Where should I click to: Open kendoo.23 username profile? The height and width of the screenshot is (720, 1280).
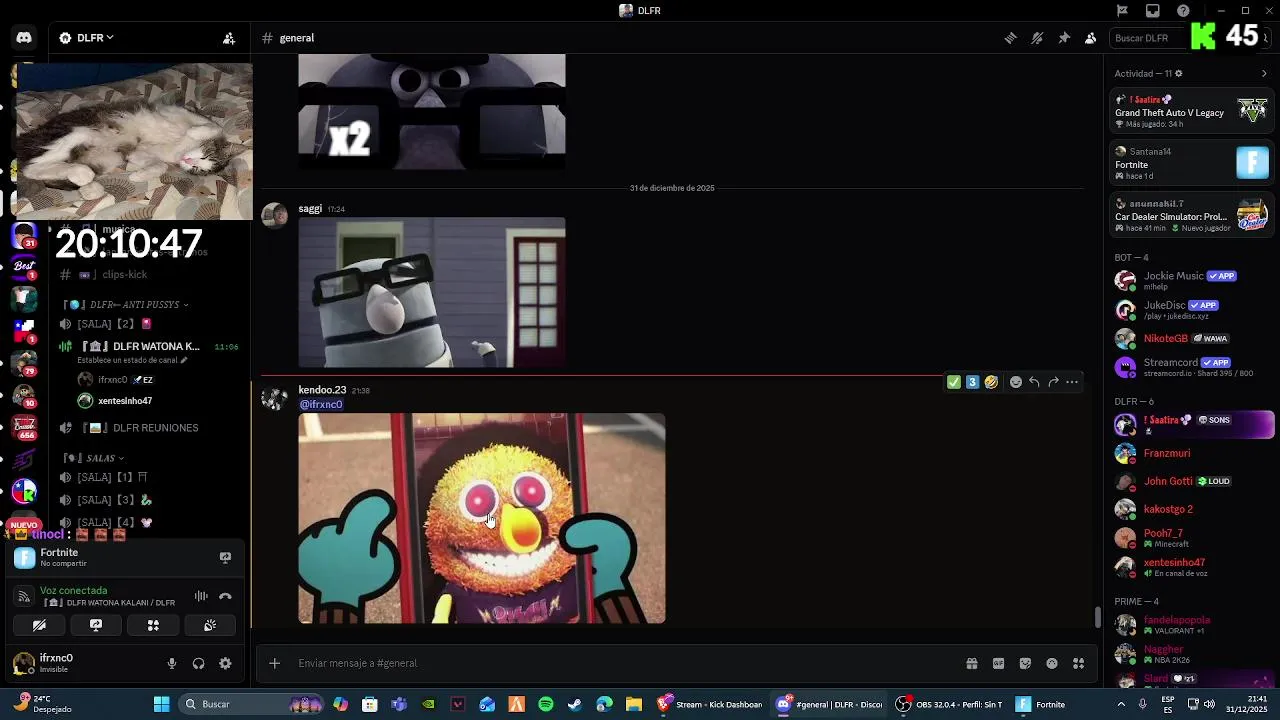pyautogui.click(x=322, y=390)
